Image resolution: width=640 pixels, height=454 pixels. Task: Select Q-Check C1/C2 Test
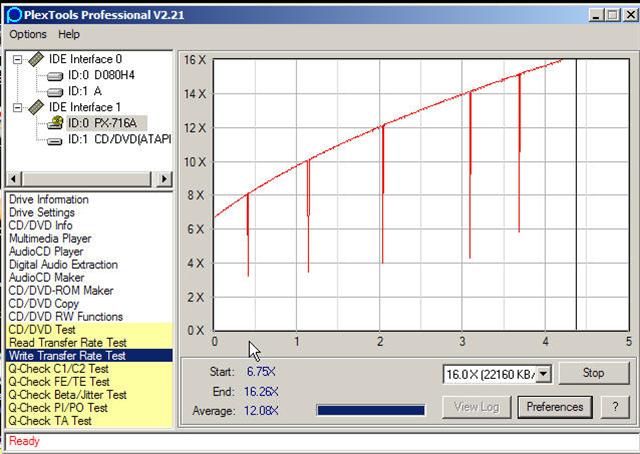pos(89,369)
